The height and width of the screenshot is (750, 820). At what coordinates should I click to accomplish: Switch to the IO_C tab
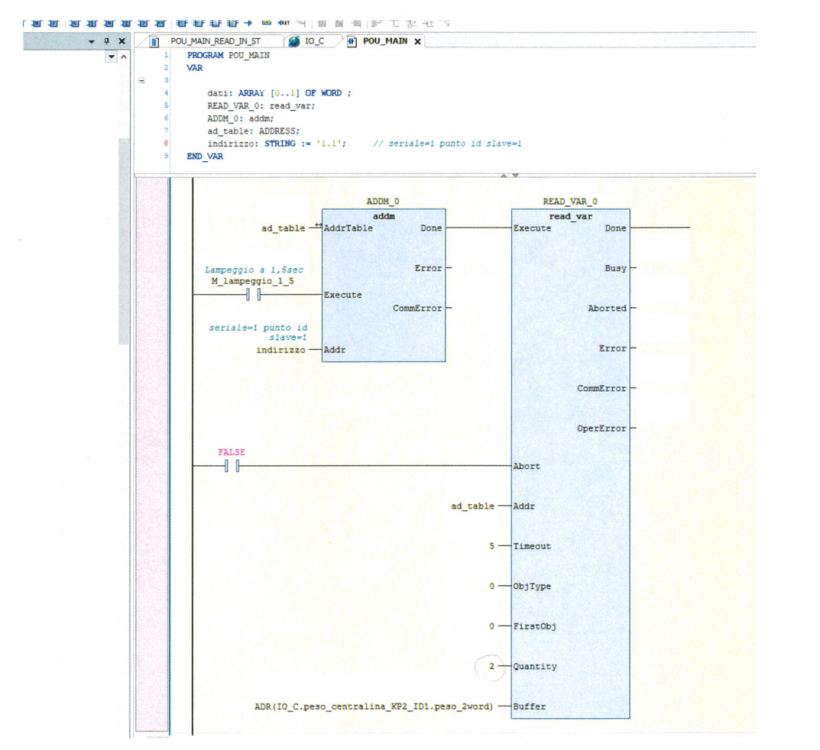[x=316, y=41]
